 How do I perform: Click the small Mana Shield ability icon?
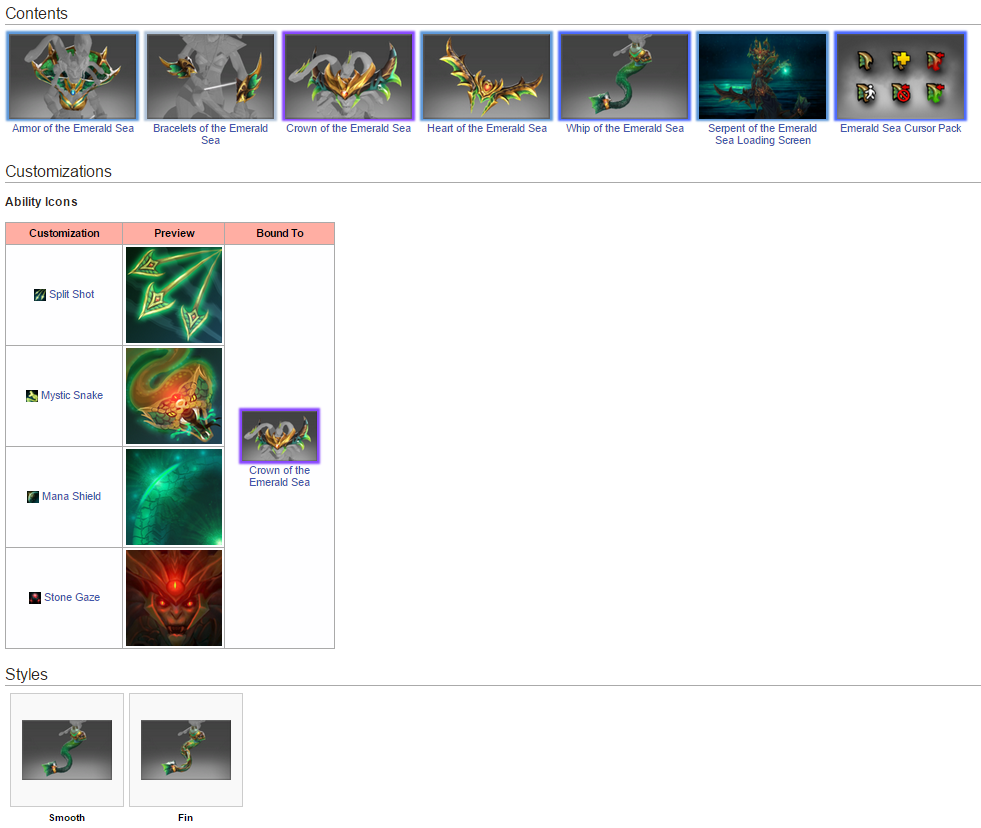(x=33, y=497)
